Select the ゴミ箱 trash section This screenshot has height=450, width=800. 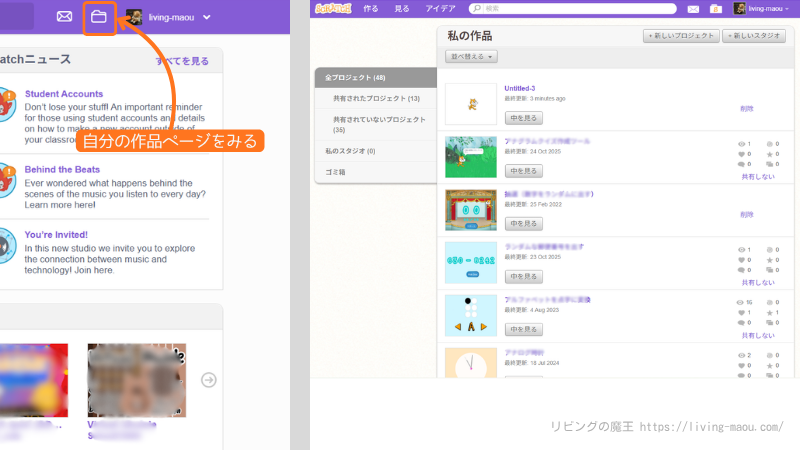tap(338, 172)
